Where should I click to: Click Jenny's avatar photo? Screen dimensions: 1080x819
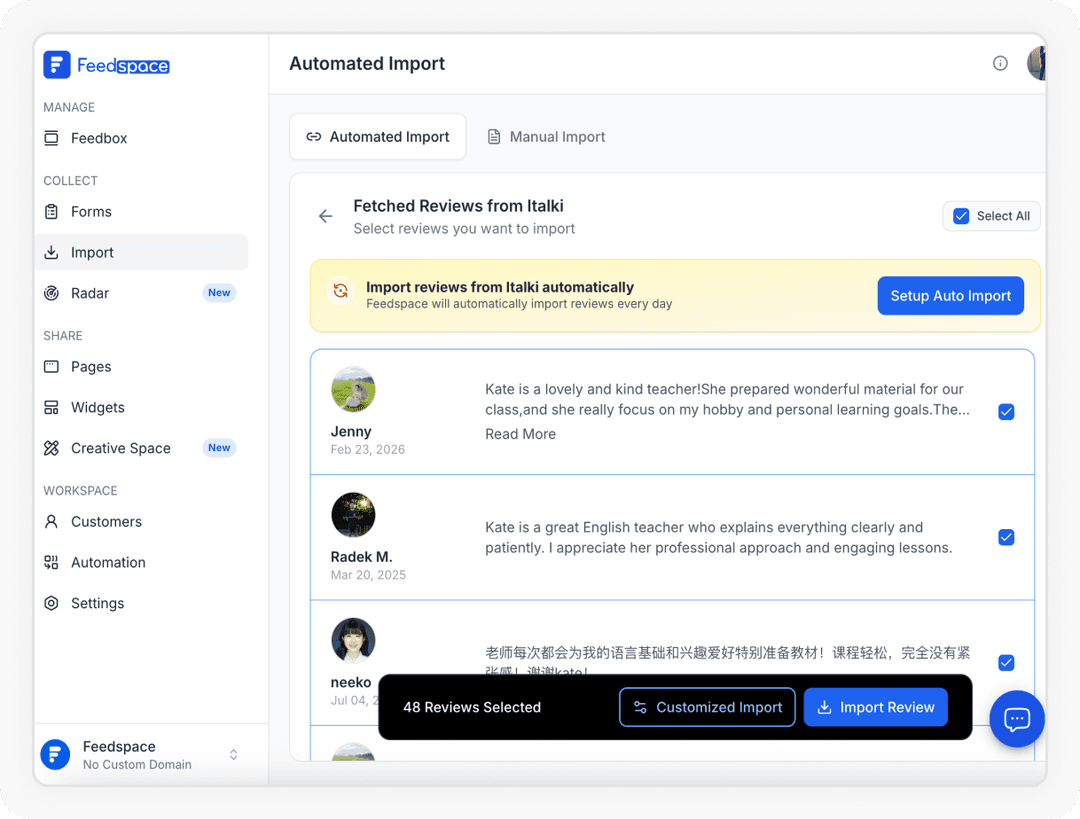pyautogui.click(x=353, y=389)
